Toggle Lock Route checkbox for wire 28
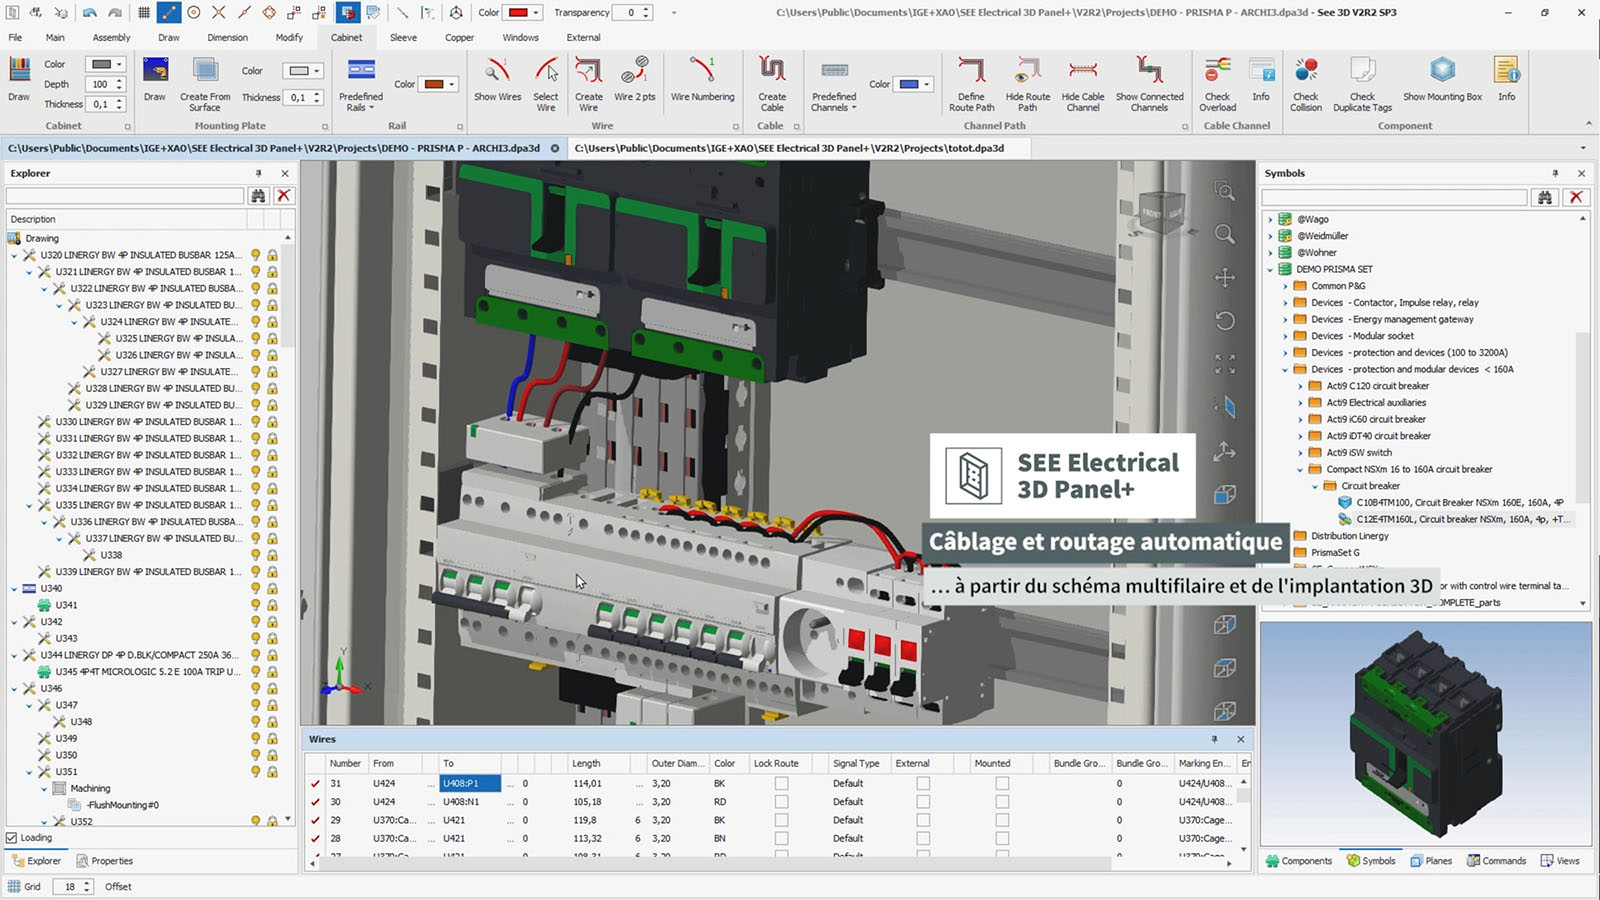The height and width of the screenshot is (900, 1600). tap(781, 838)
